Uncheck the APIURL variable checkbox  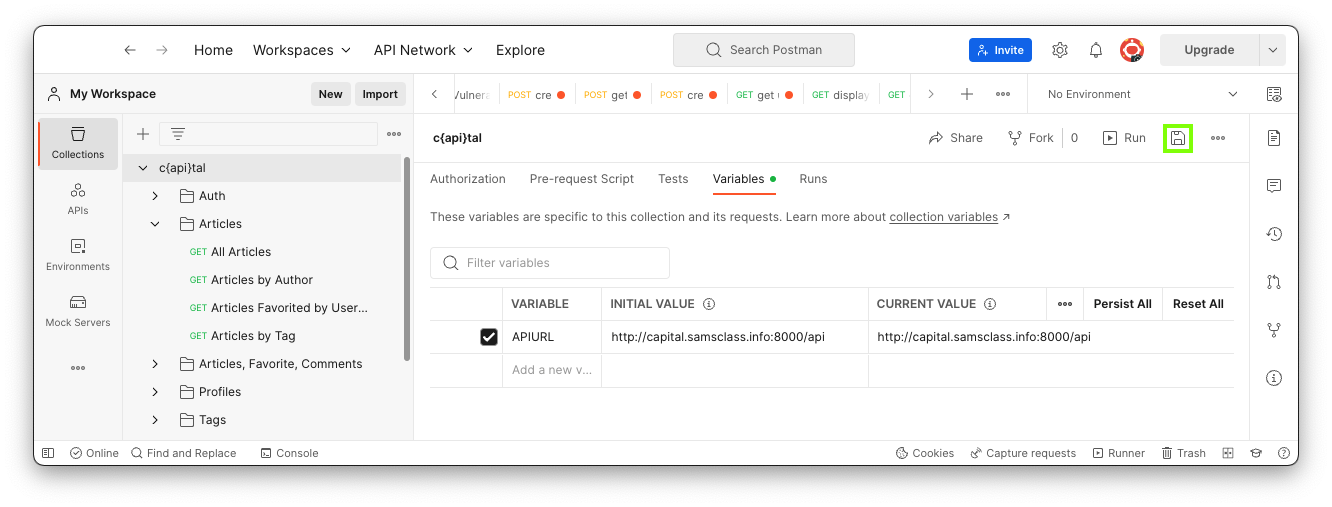489,337
